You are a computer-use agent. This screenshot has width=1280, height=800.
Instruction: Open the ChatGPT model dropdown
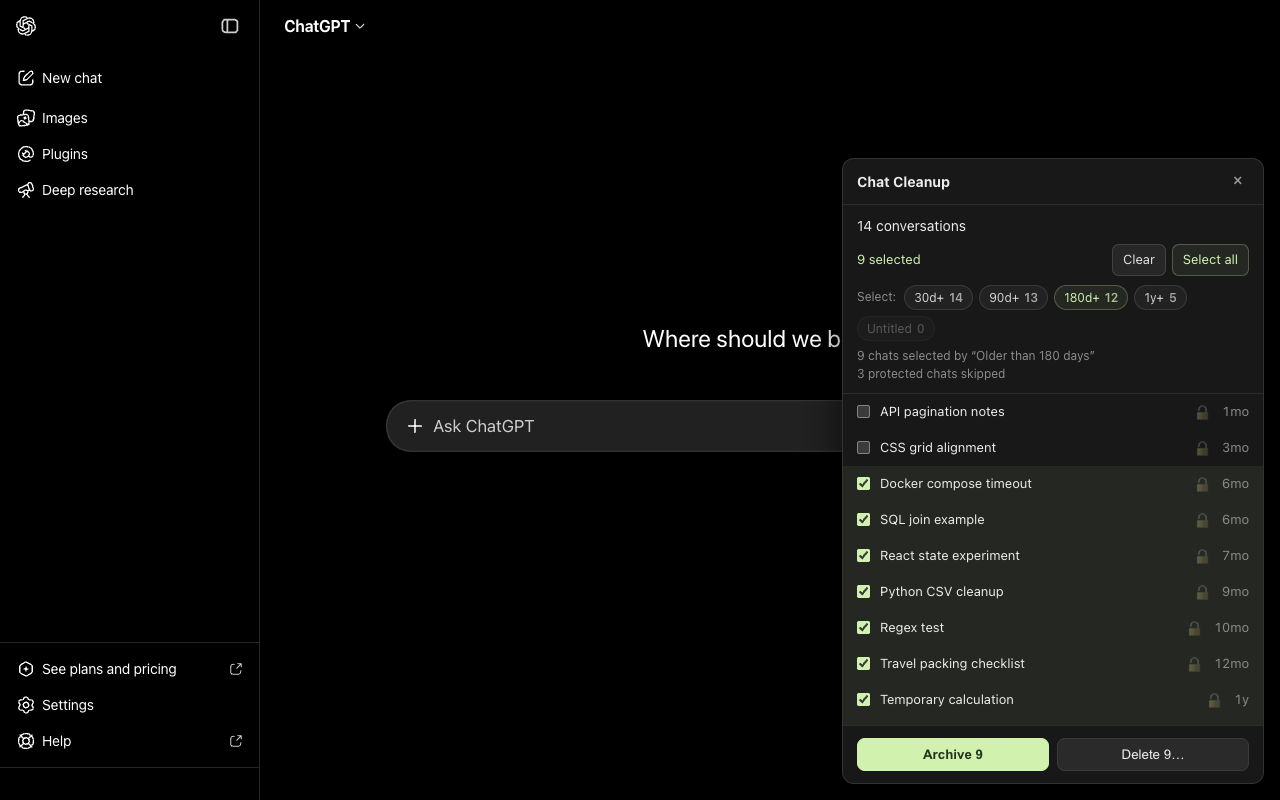click(324, 26)
